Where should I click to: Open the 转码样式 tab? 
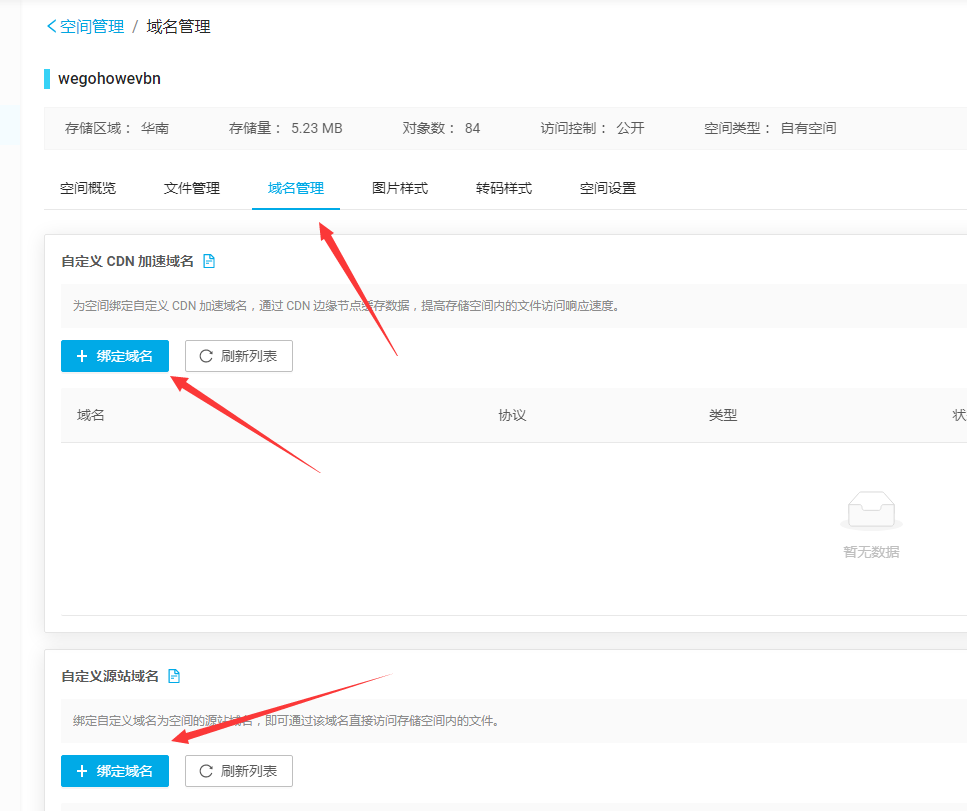click(504, 188)
